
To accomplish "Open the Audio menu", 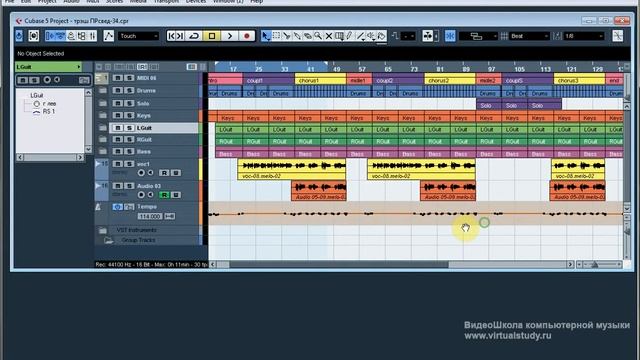I will pos(71,2).
